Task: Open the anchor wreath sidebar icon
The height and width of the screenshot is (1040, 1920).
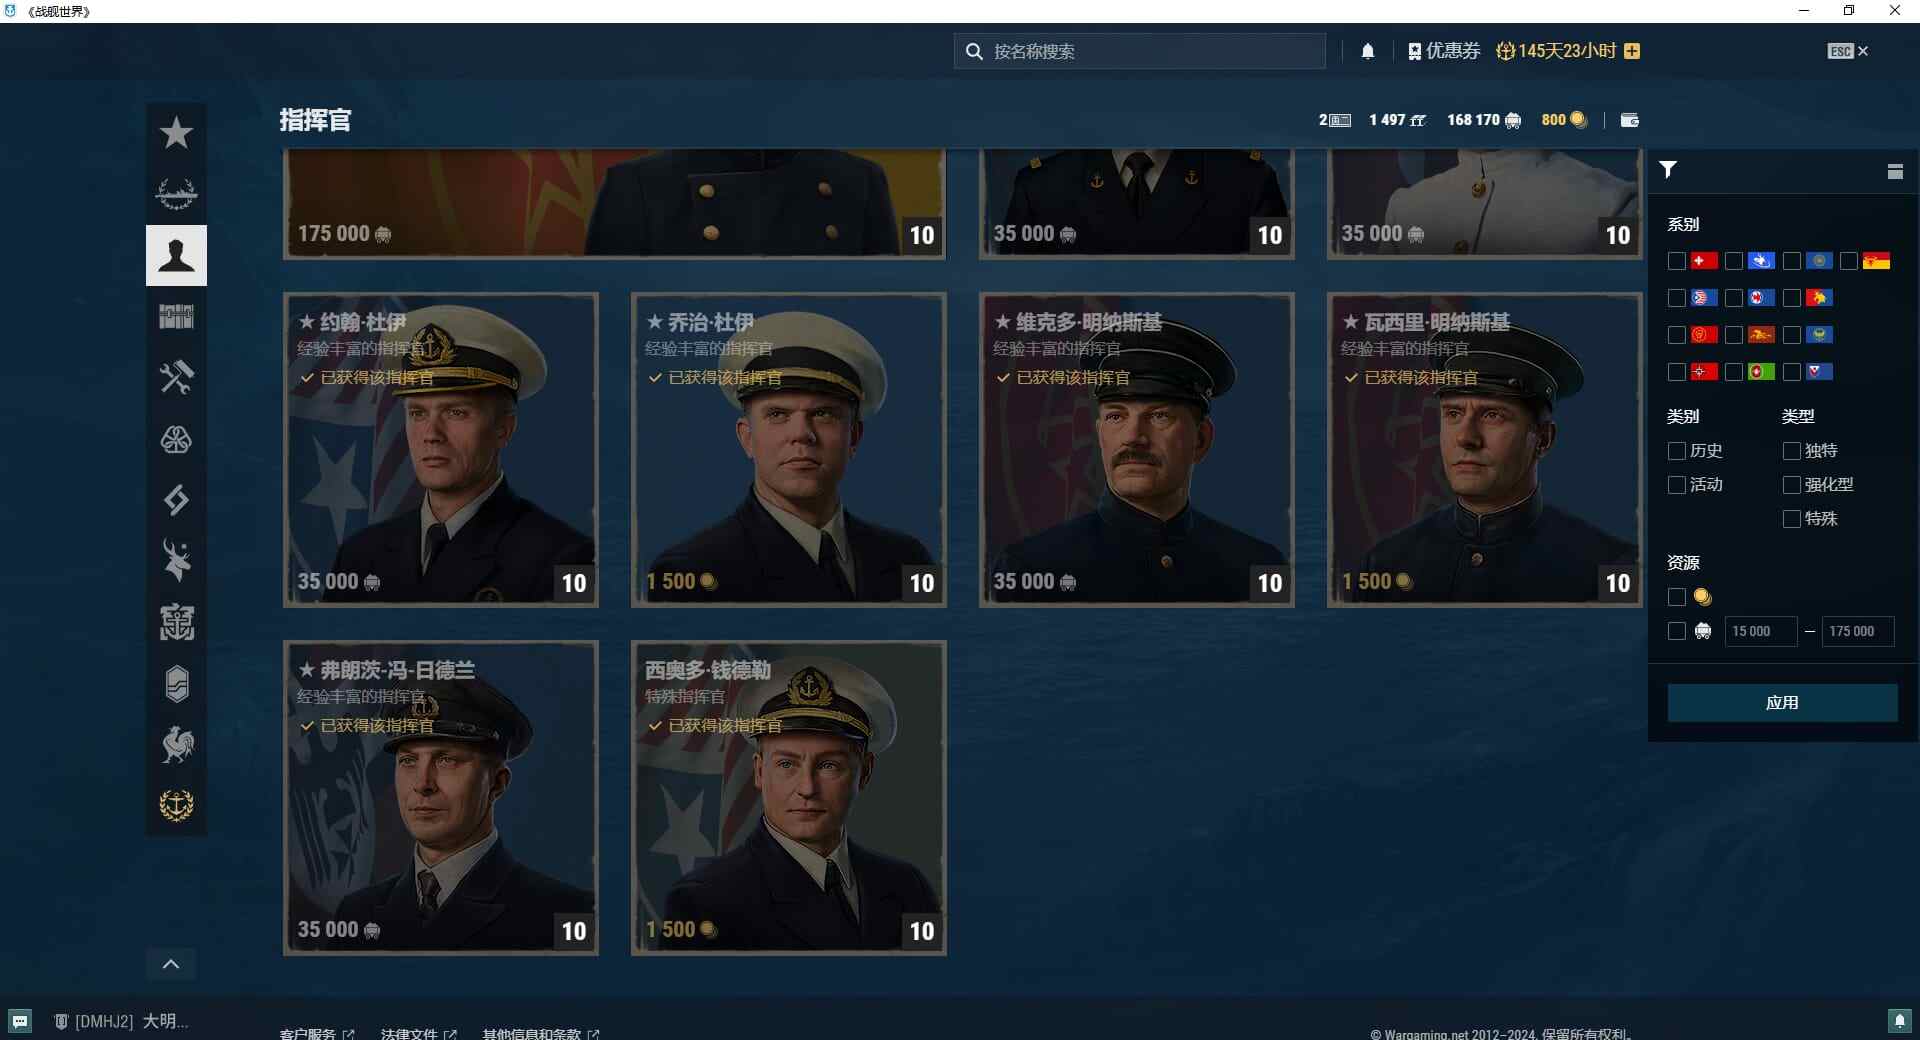Action: pos(176,805)
